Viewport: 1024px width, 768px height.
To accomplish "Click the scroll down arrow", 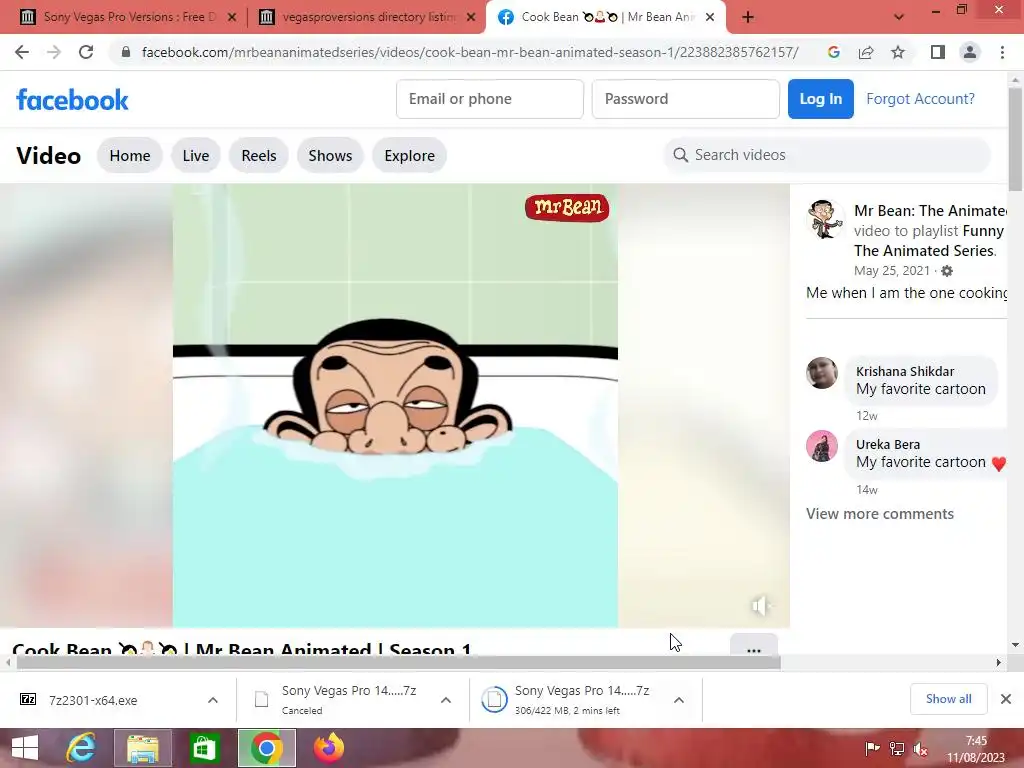I will point(1015,645).
